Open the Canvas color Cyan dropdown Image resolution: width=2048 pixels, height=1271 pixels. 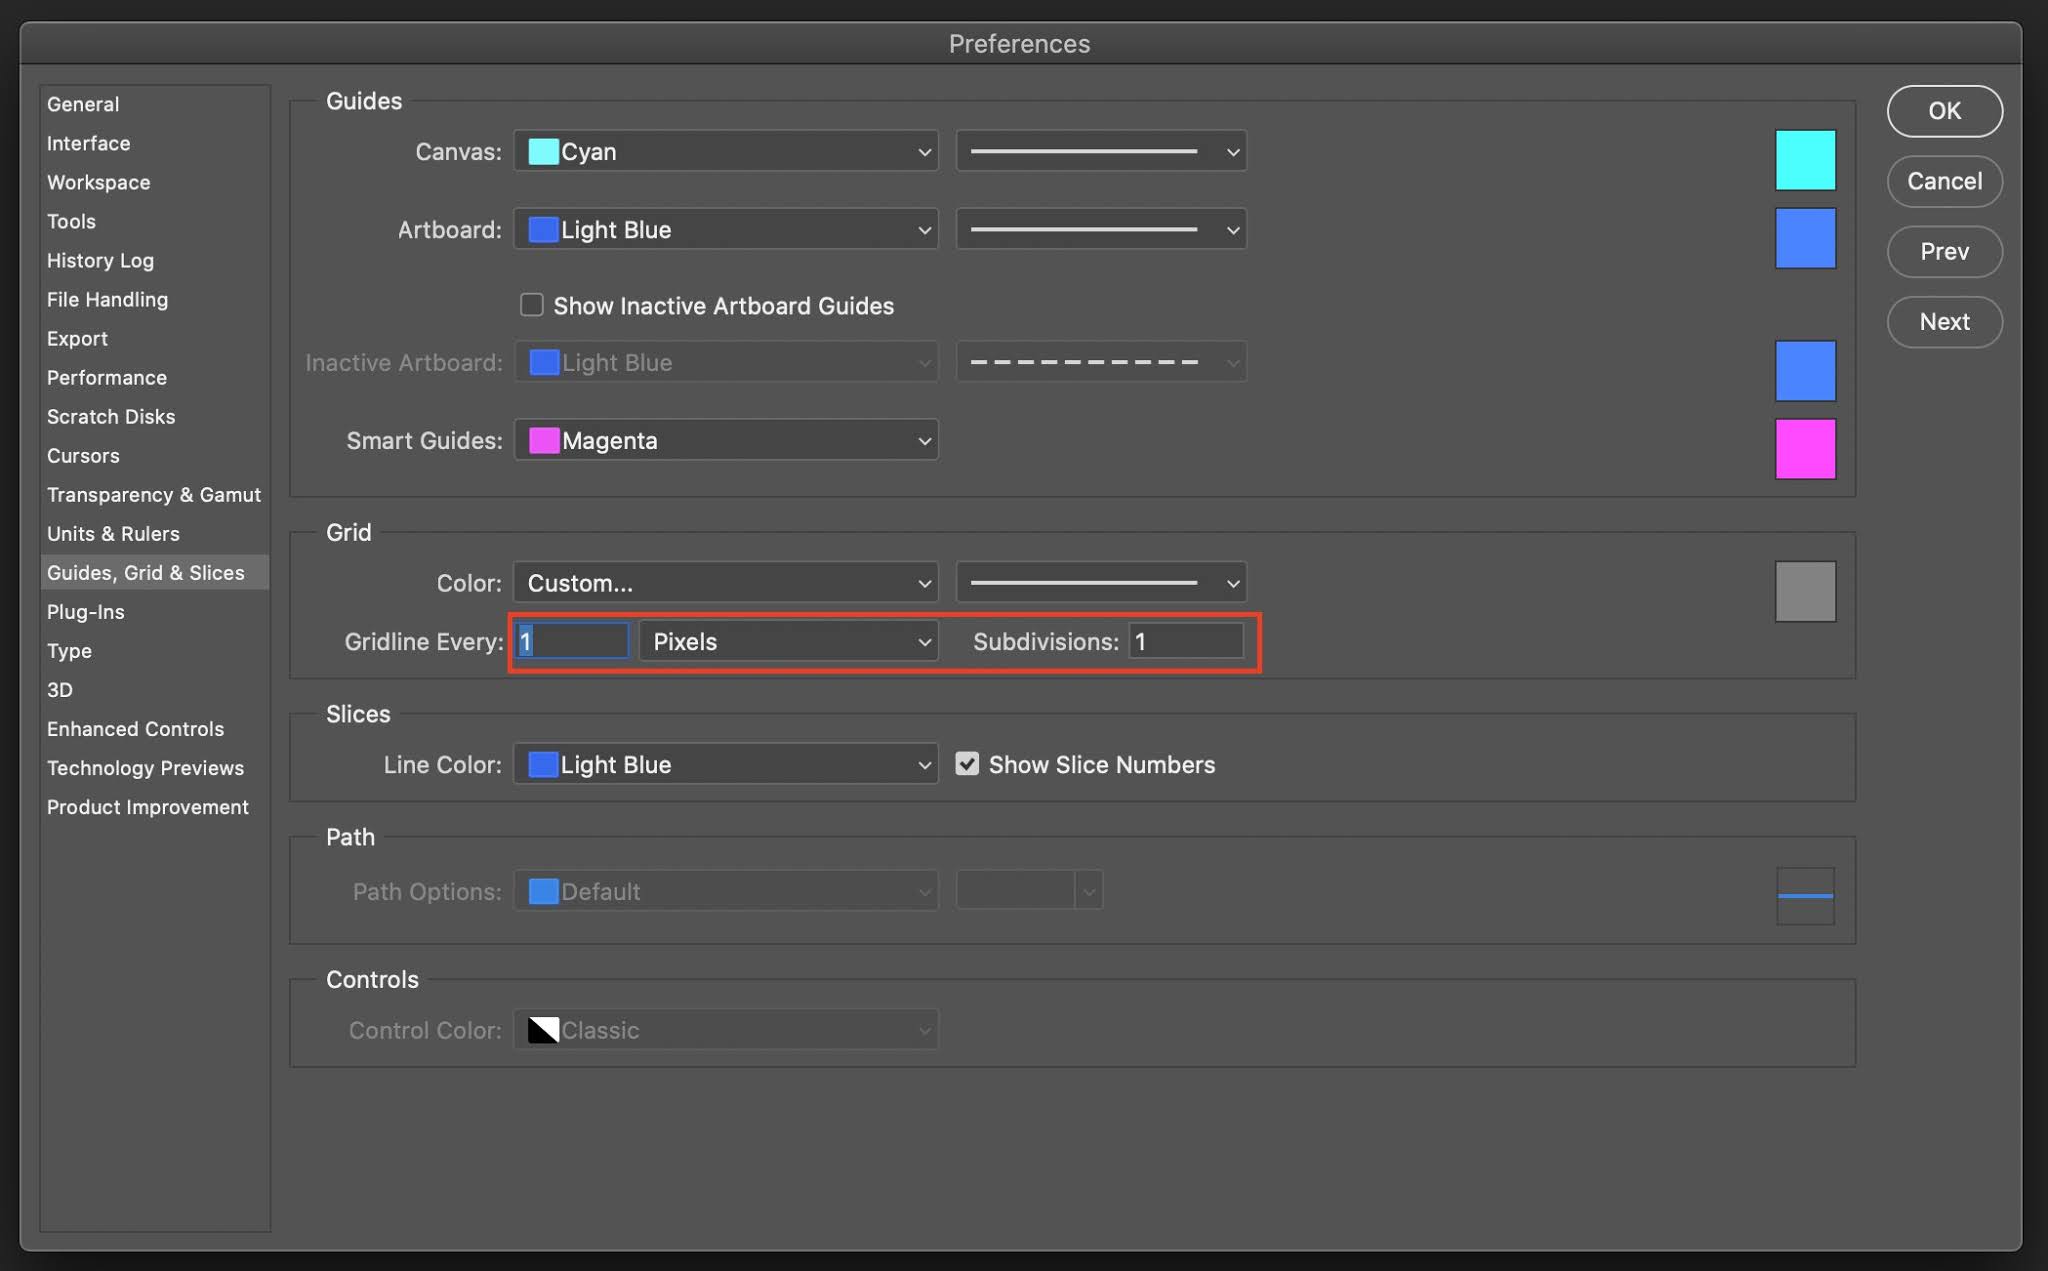point(726,151)
